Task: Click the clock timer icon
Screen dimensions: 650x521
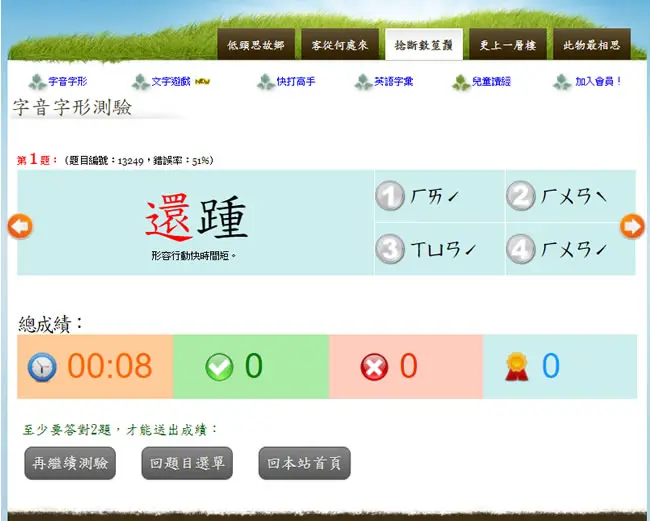Action: 42,367
